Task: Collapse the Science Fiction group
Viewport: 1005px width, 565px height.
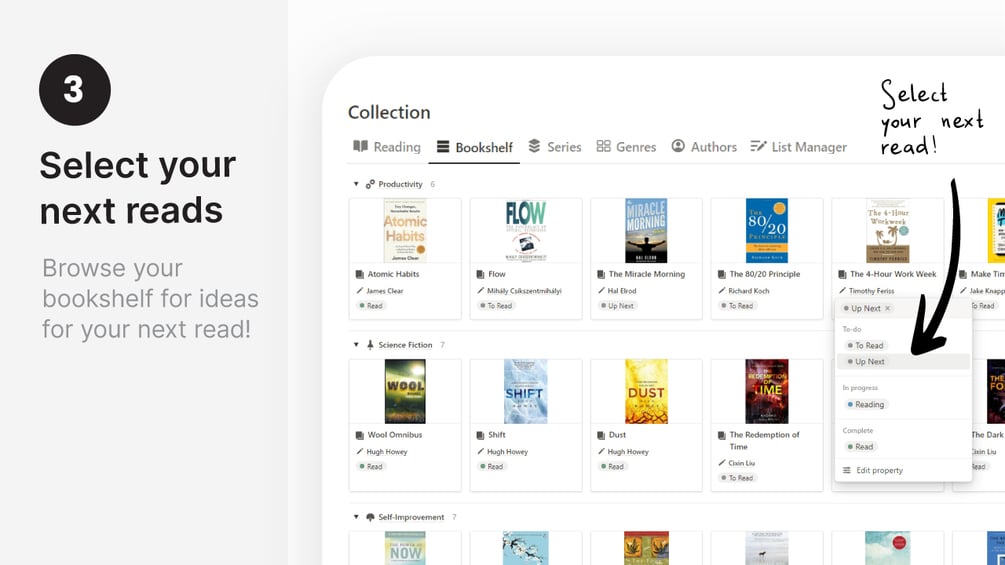Action: click(356, 345)
